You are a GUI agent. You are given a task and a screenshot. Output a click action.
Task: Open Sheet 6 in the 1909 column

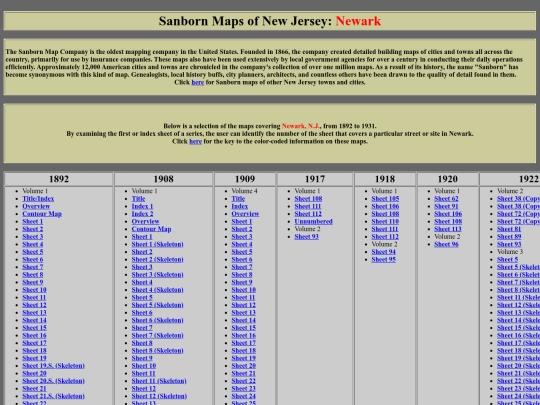pos(242,259)
